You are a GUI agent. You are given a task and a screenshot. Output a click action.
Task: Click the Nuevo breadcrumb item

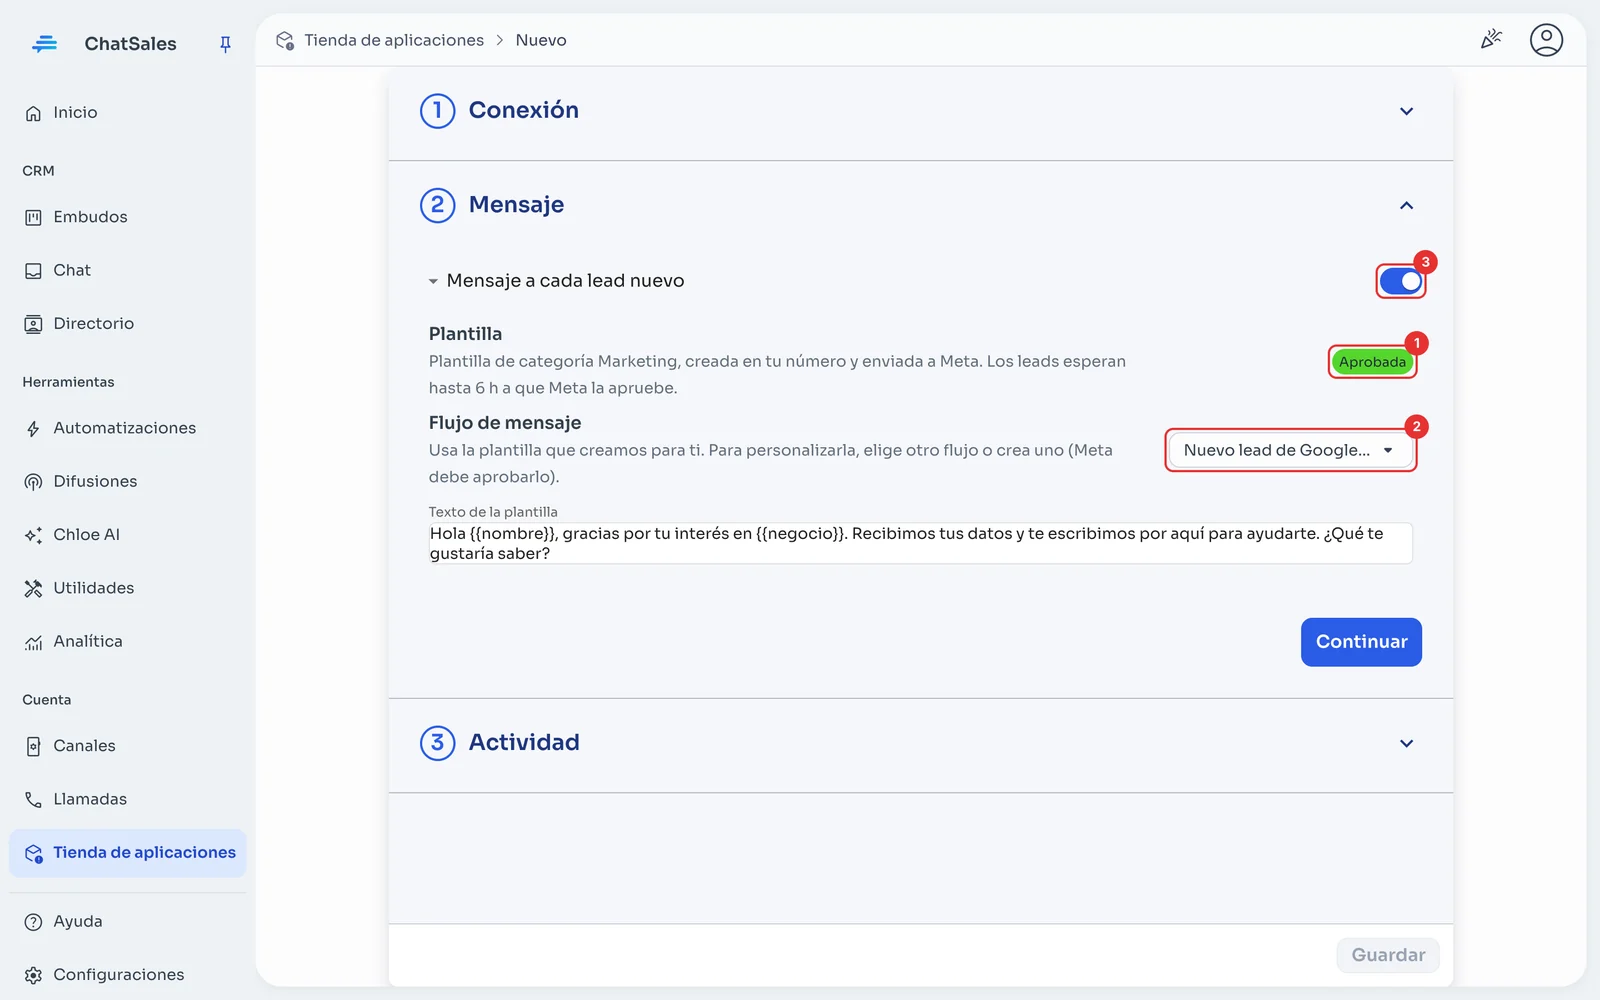click(541, 40)
